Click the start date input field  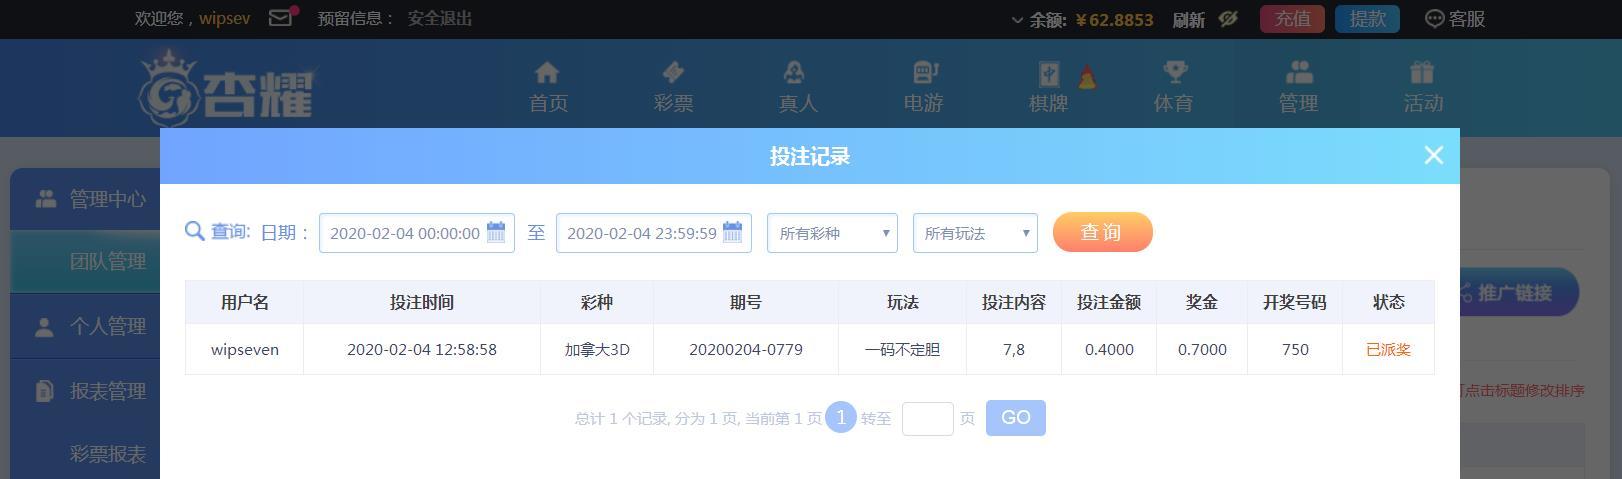(x=416, y=233)
